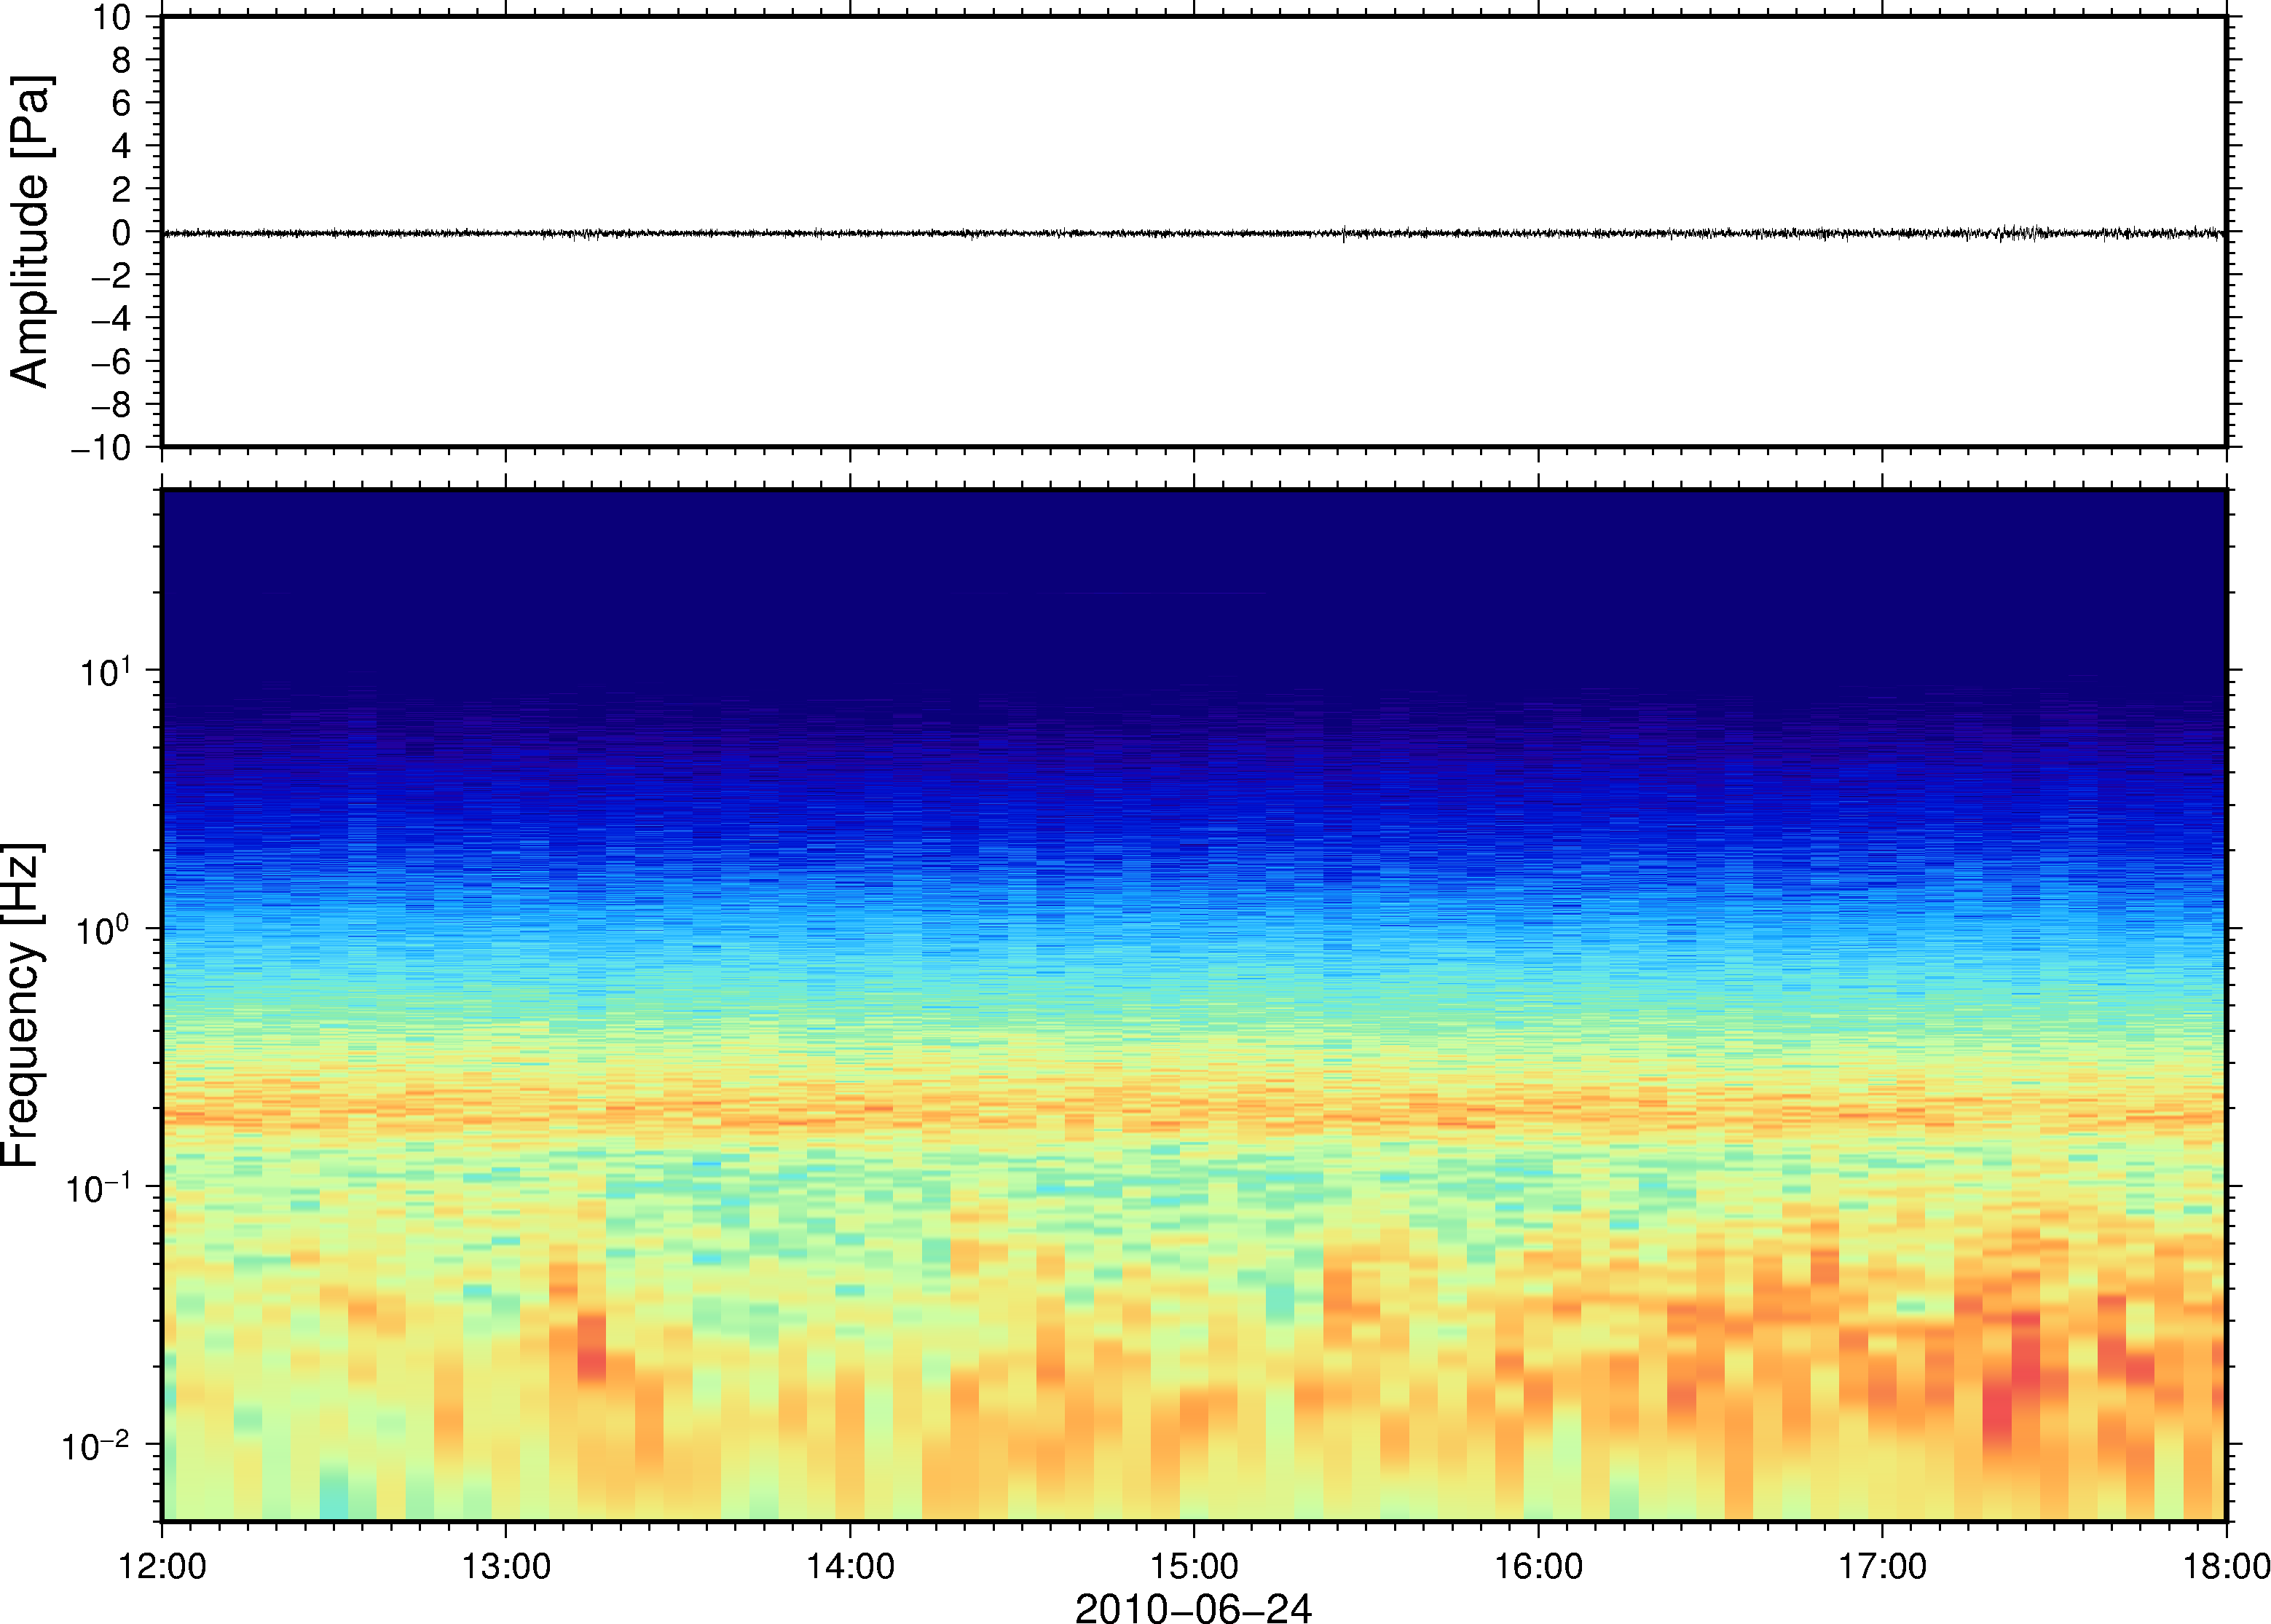The height and width of the screenshot is (1624, 2271).
Task: Click the date label '2010-06-24'
Action: [x=1193, y=1607]
